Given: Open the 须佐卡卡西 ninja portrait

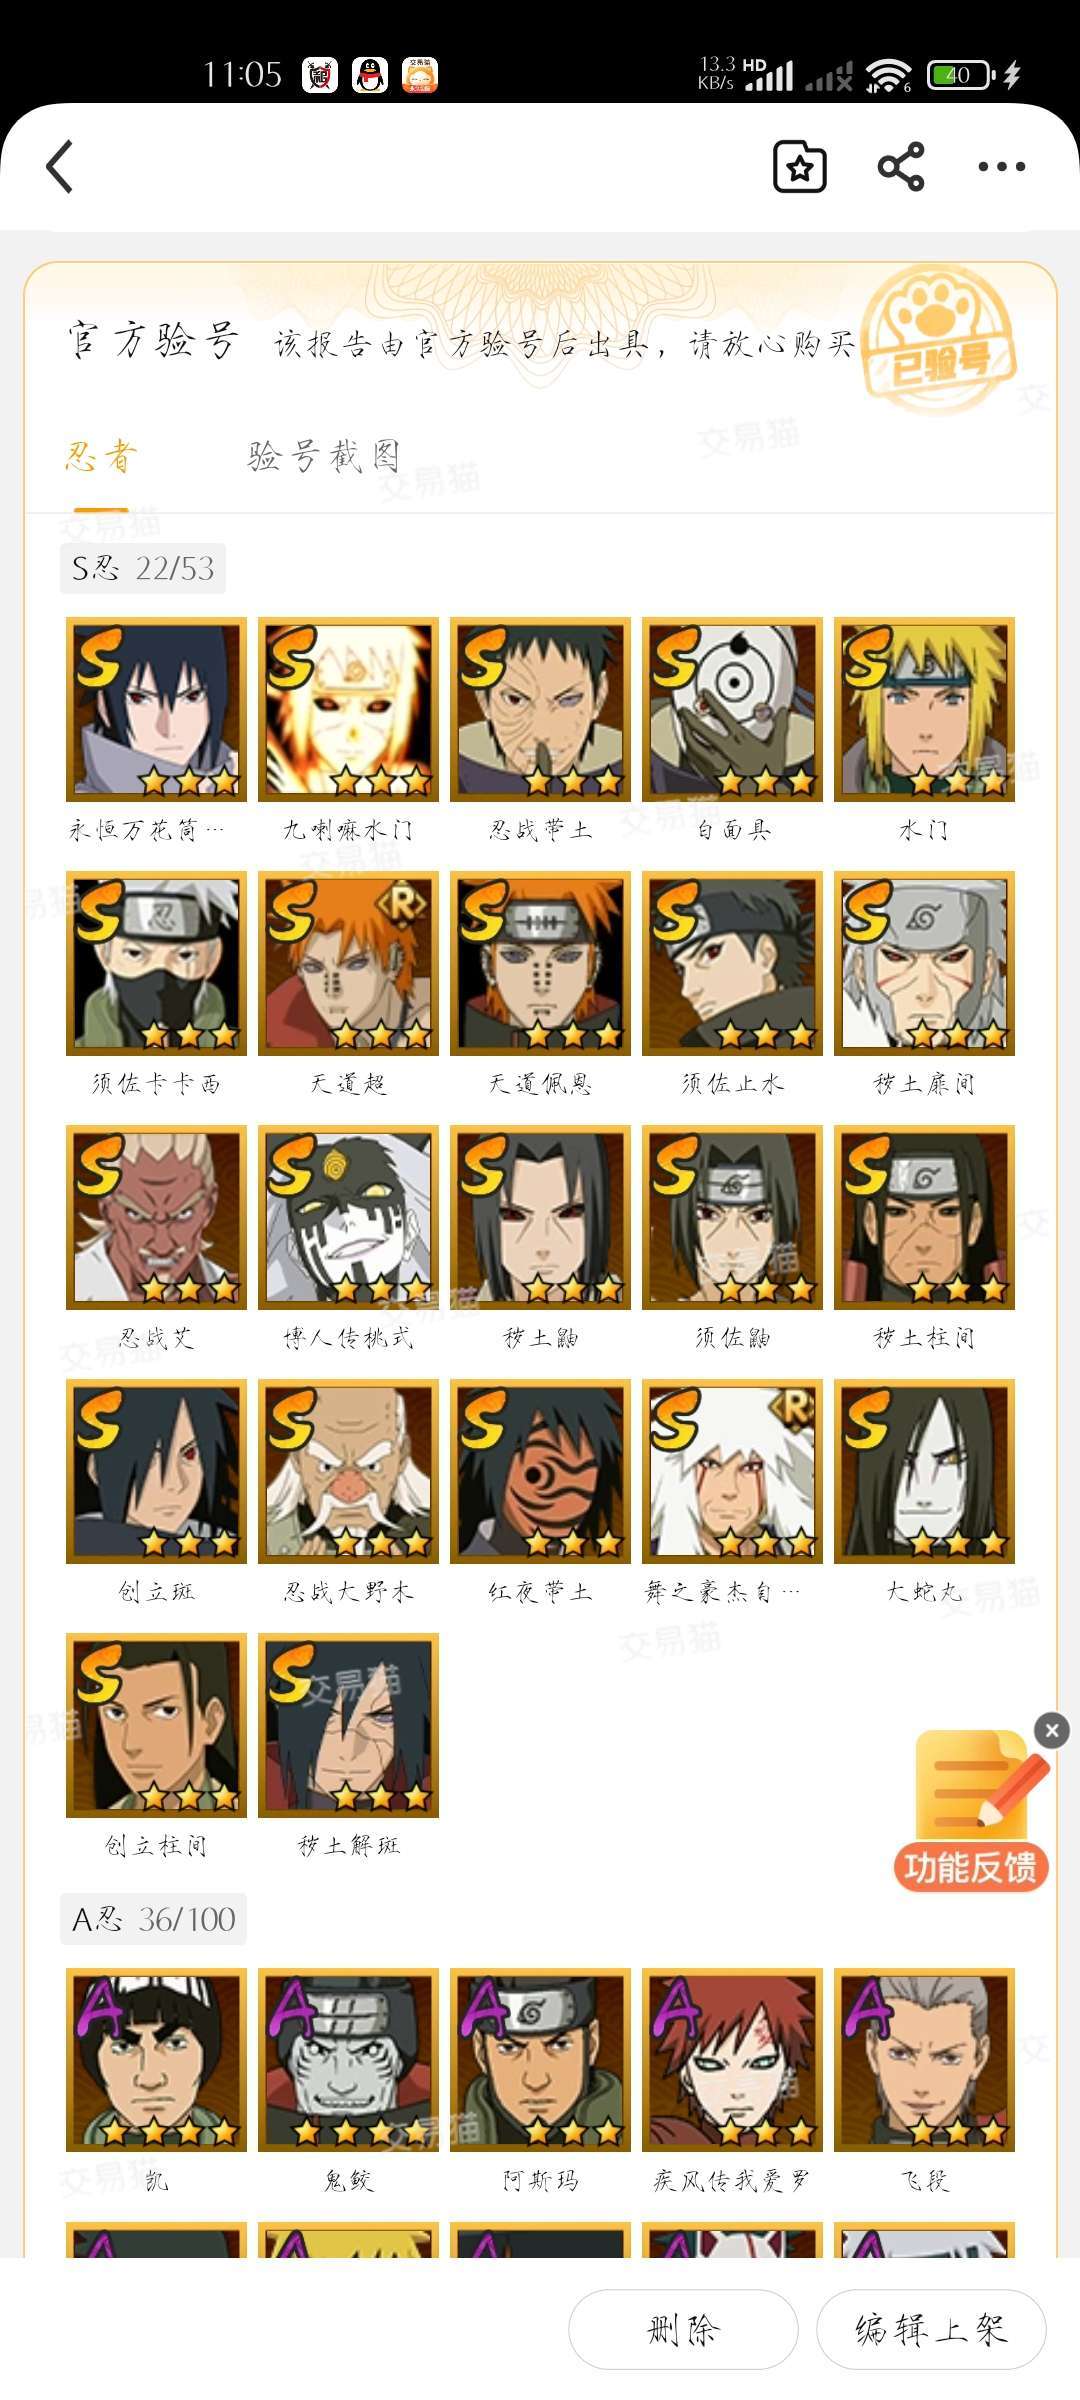Looking at the screenshot, I should pos(156,963).
